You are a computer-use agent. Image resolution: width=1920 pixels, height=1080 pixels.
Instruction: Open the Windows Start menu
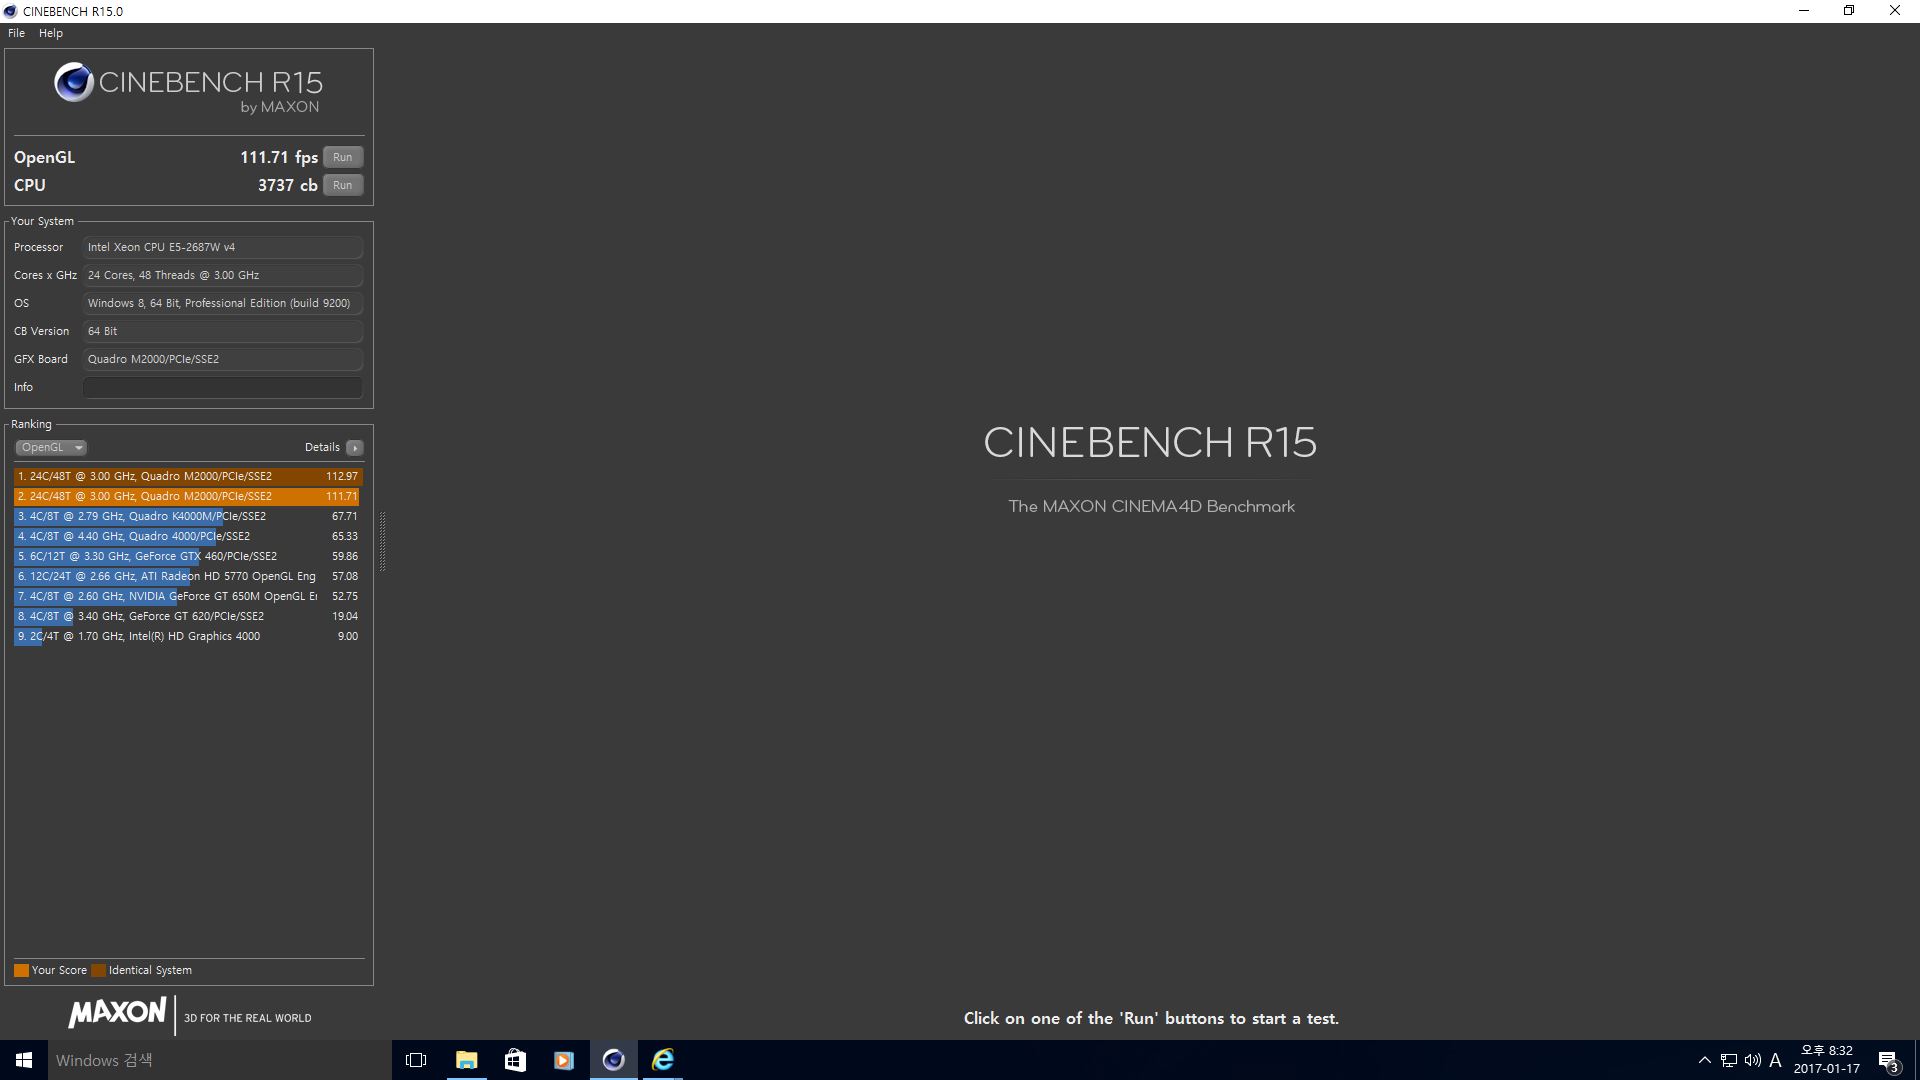click(24, 1060)
